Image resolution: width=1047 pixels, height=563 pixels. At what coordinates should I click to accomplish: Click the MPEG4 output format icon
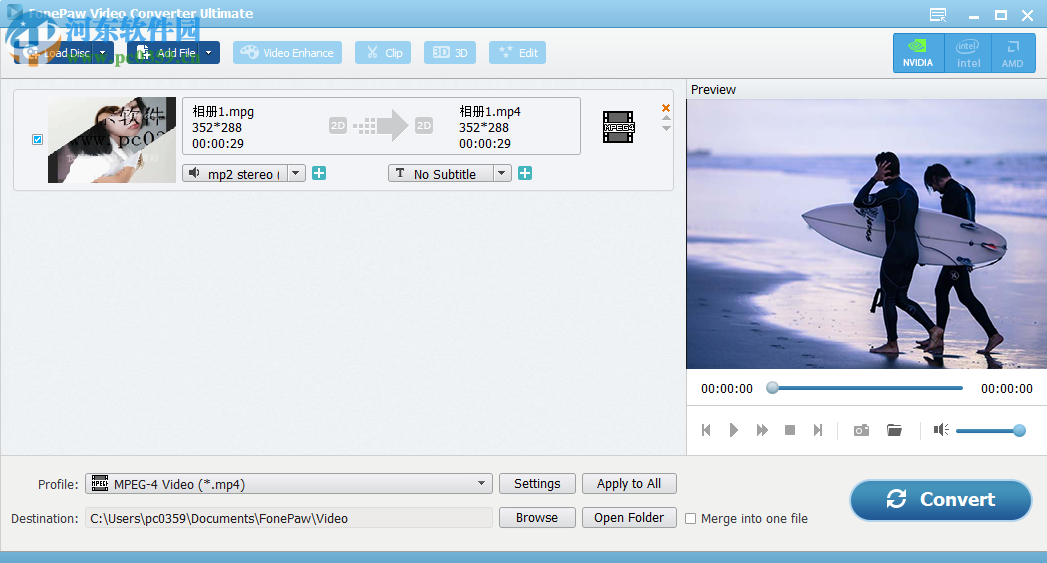click(618, 127)
